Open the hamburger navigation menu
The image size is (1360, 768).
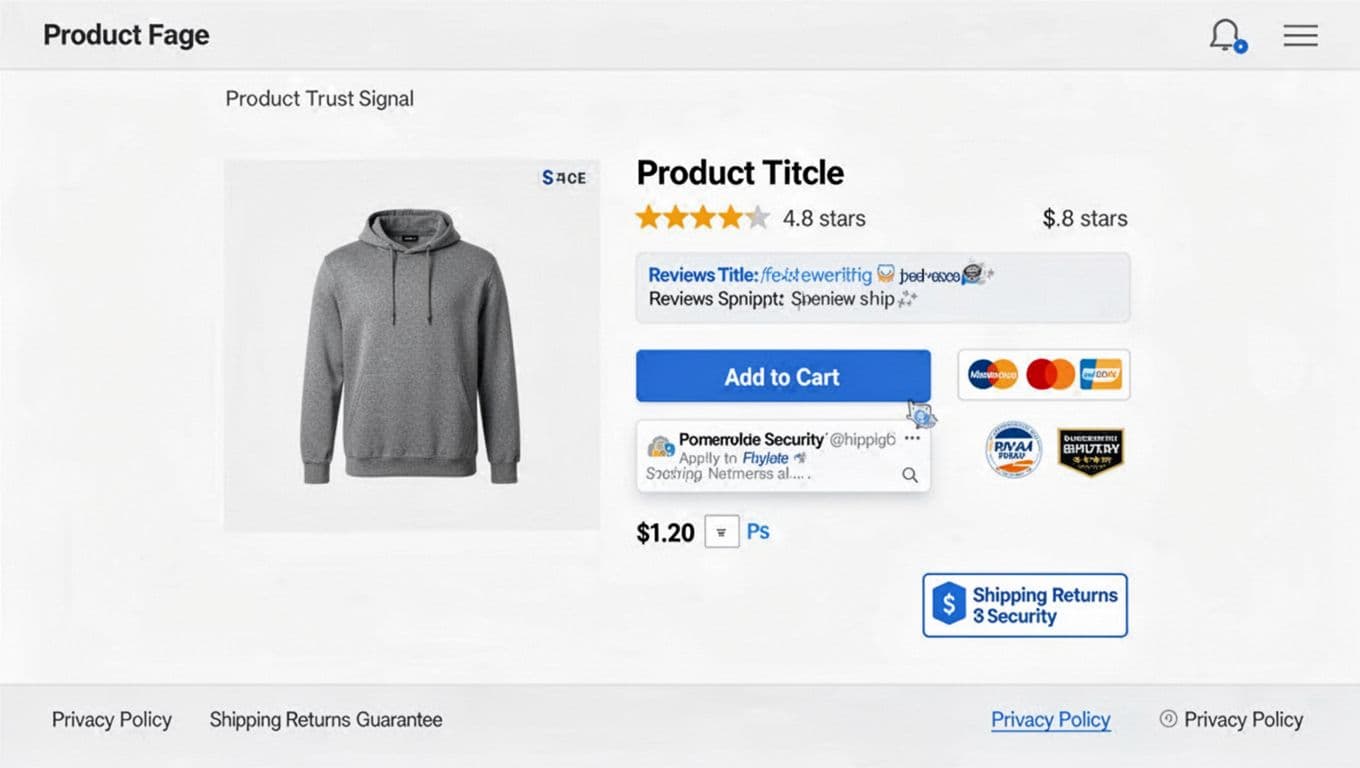pyautogui.click(x=1300, y=35)
